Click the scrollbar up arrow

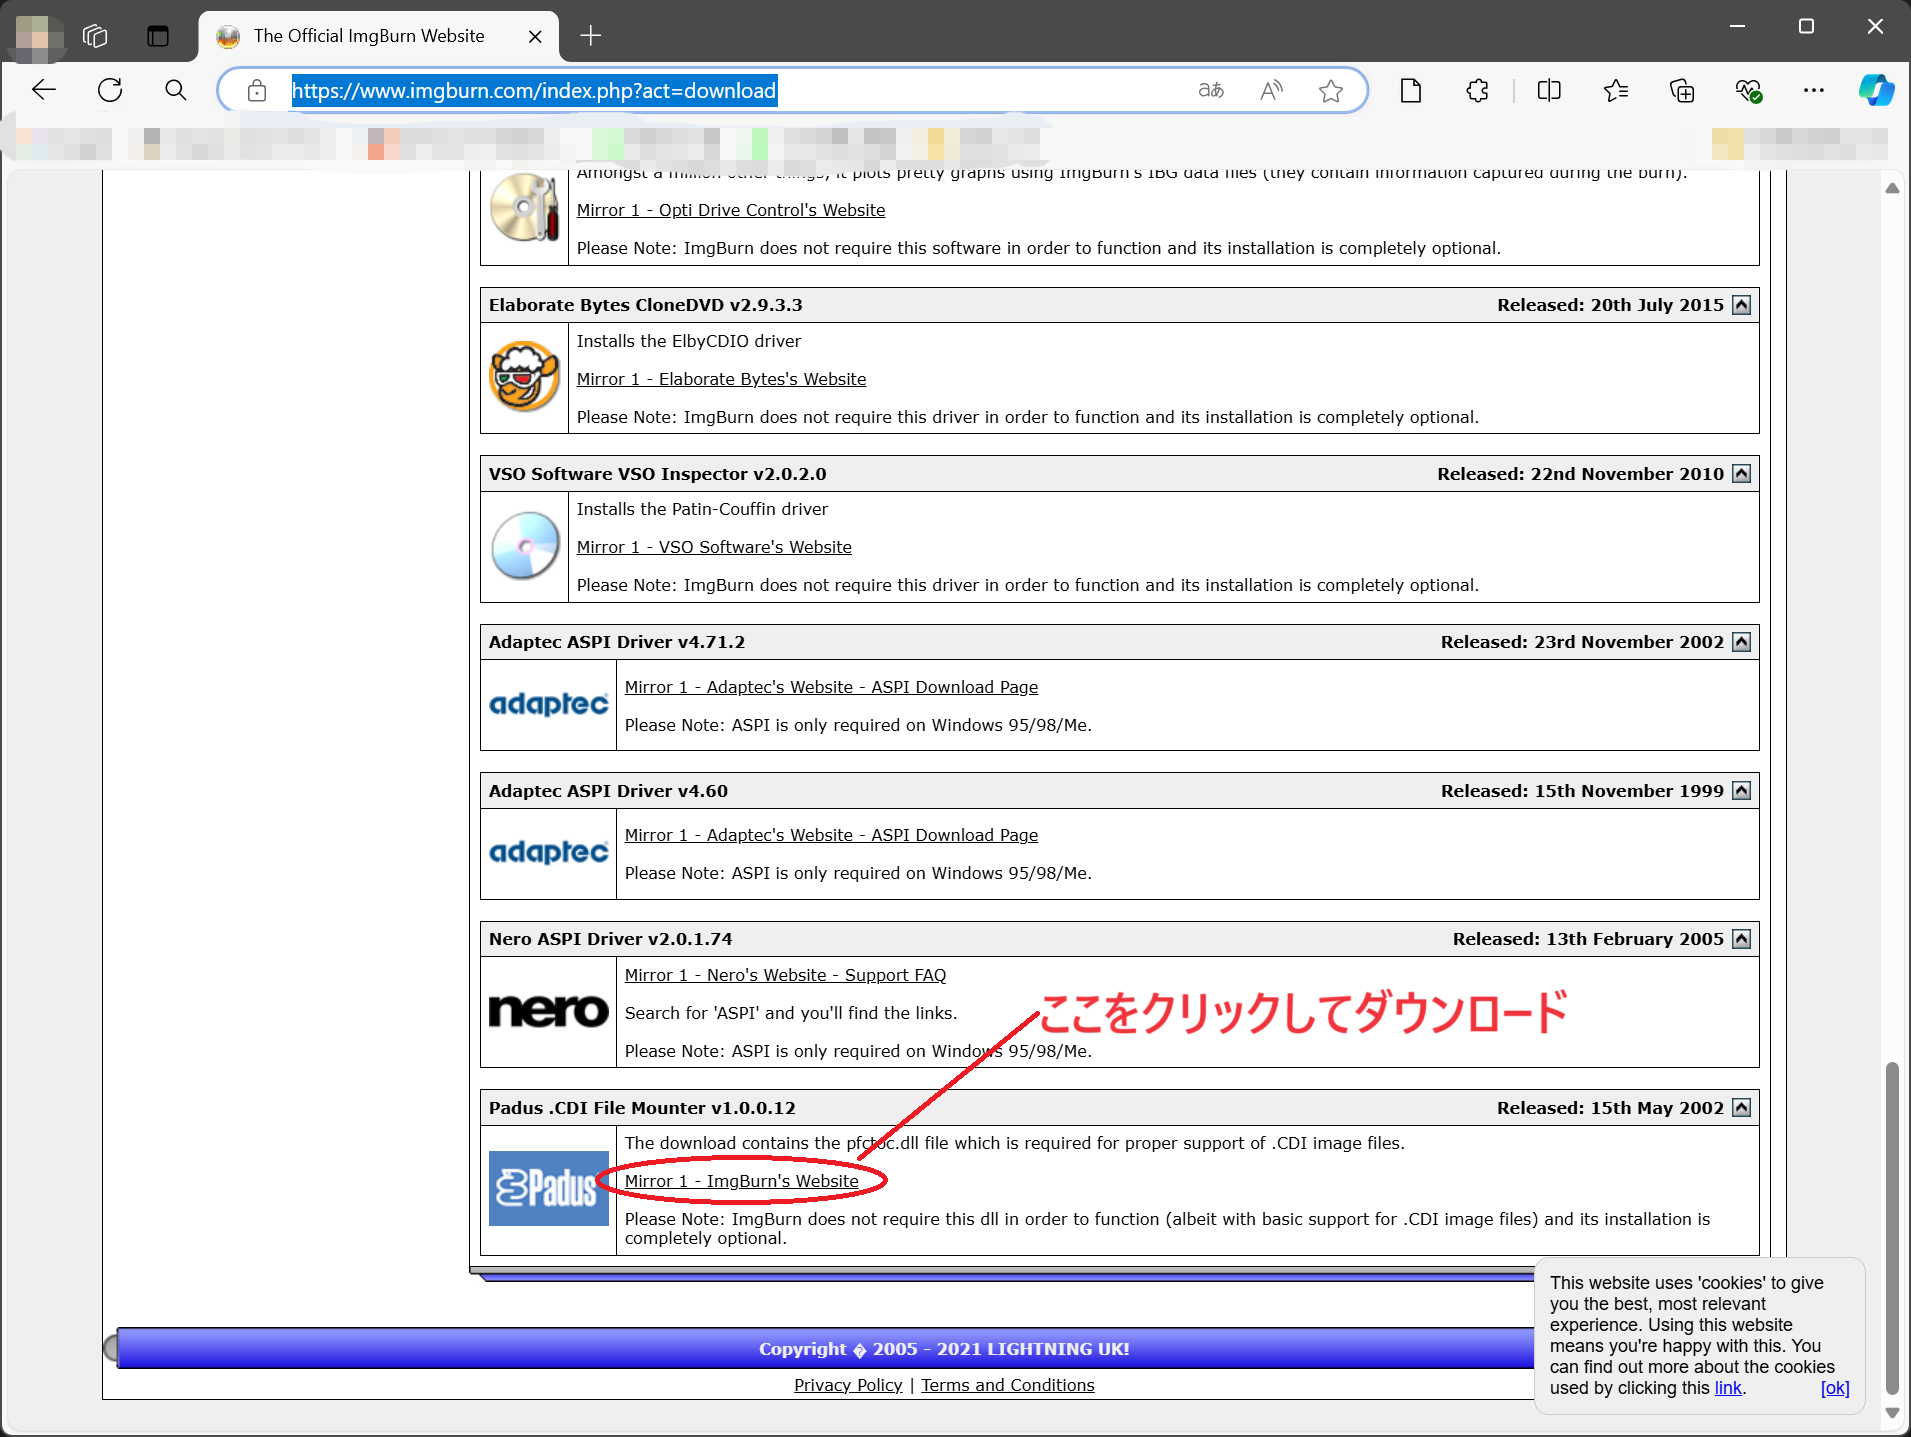point(1892,188)
